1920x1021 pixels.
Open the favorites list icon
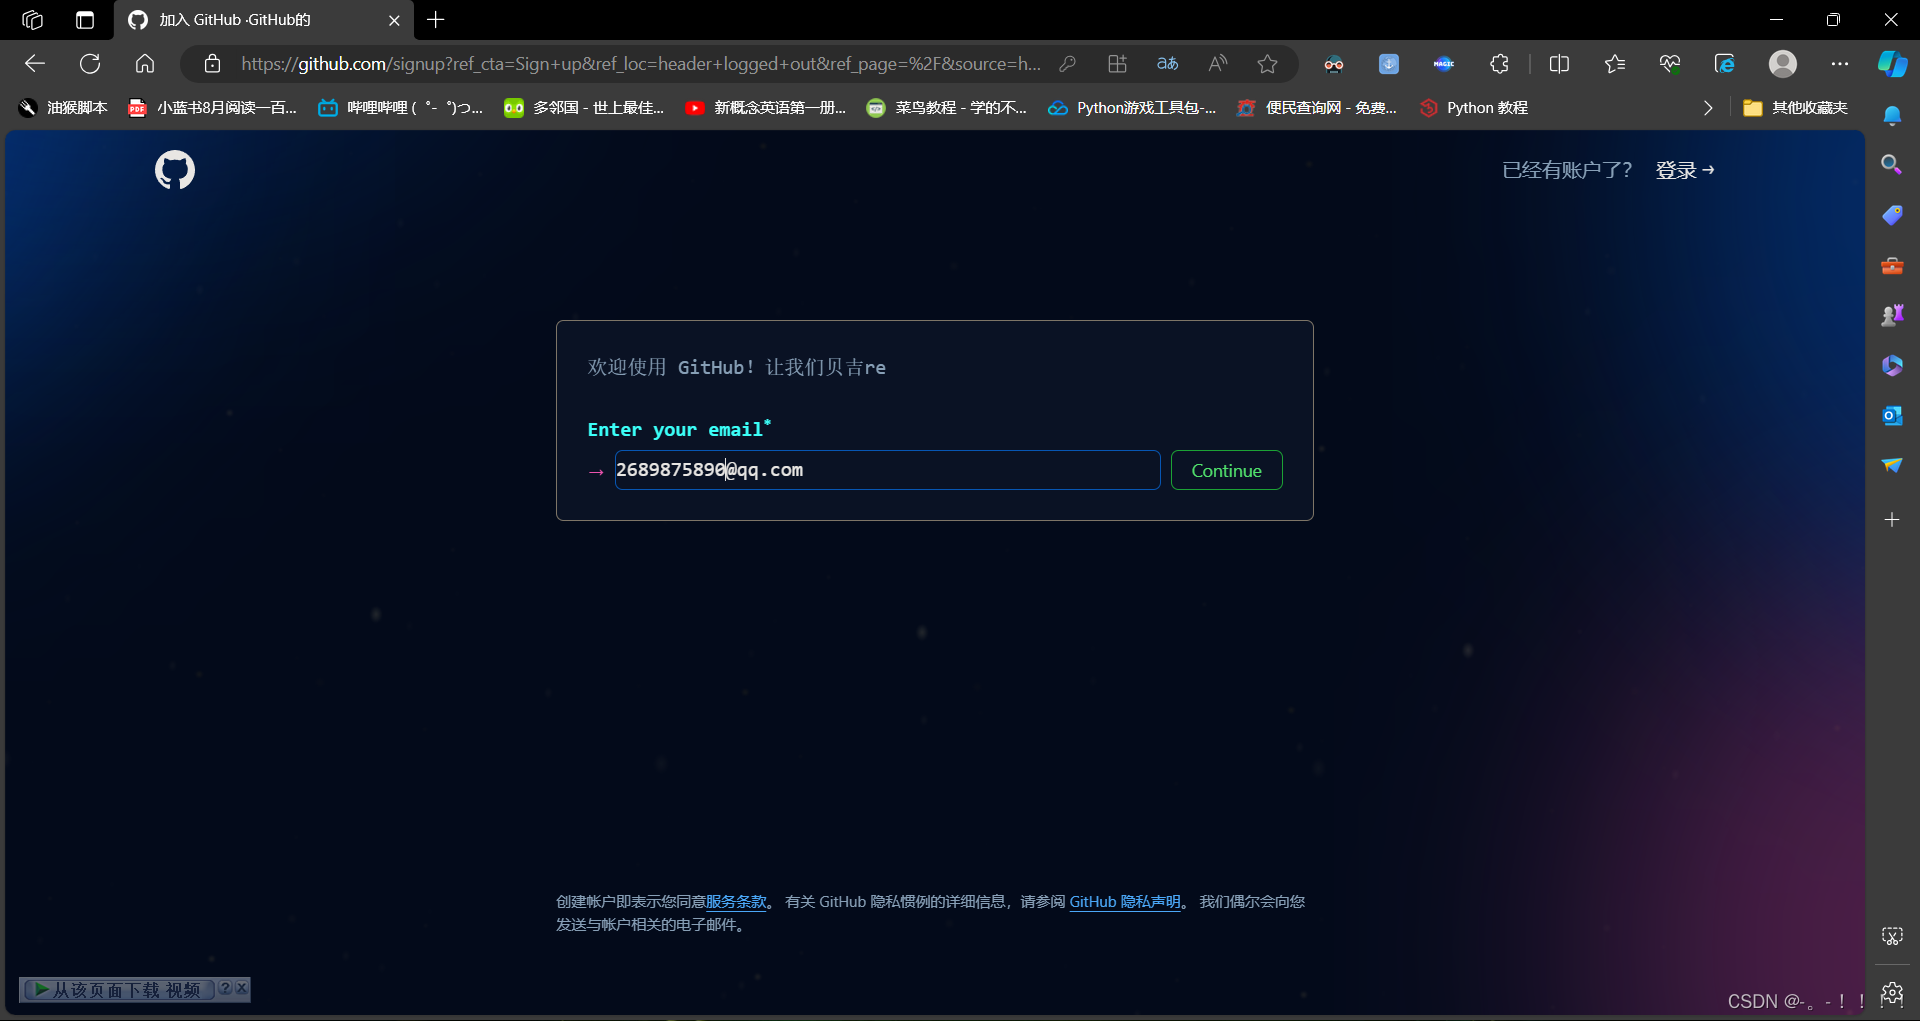click(1615, 64)
